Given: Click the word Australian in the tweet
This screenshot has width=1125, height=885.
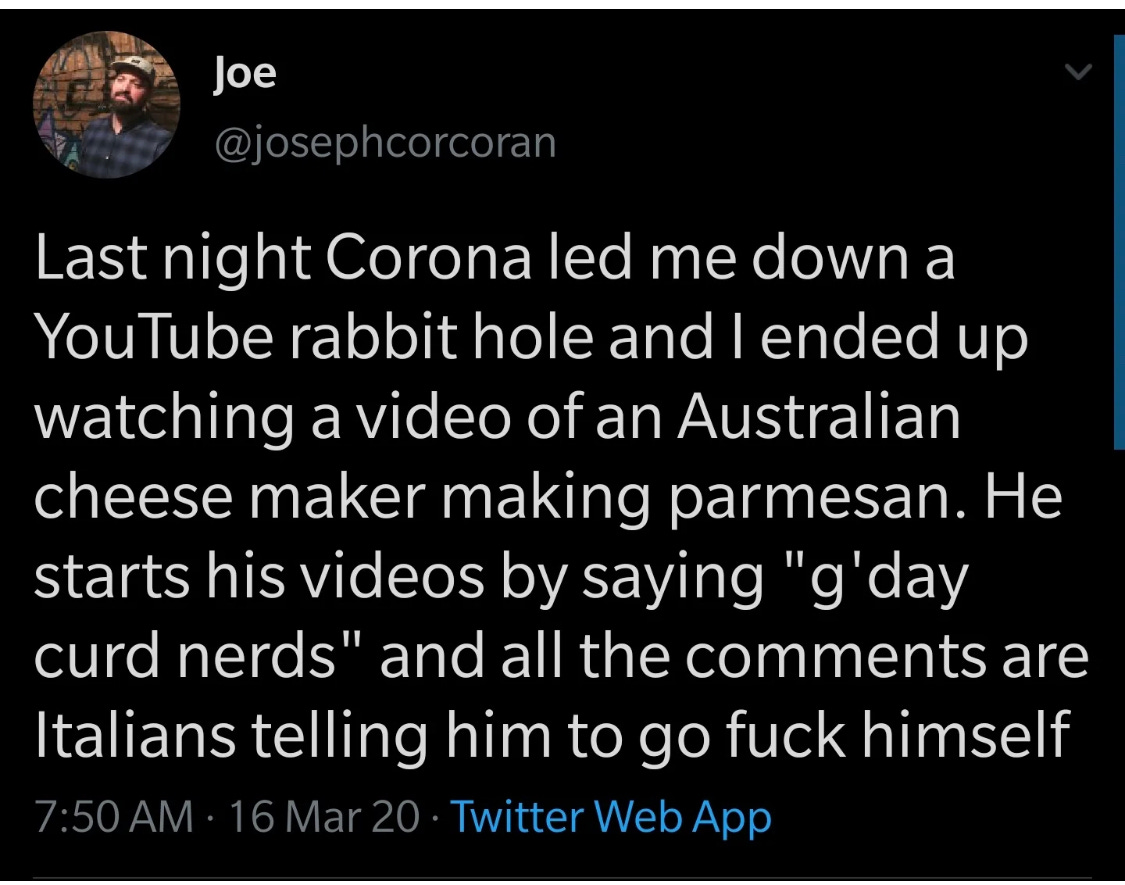Looking at the screenshot, I should click(x=819, y=416).
